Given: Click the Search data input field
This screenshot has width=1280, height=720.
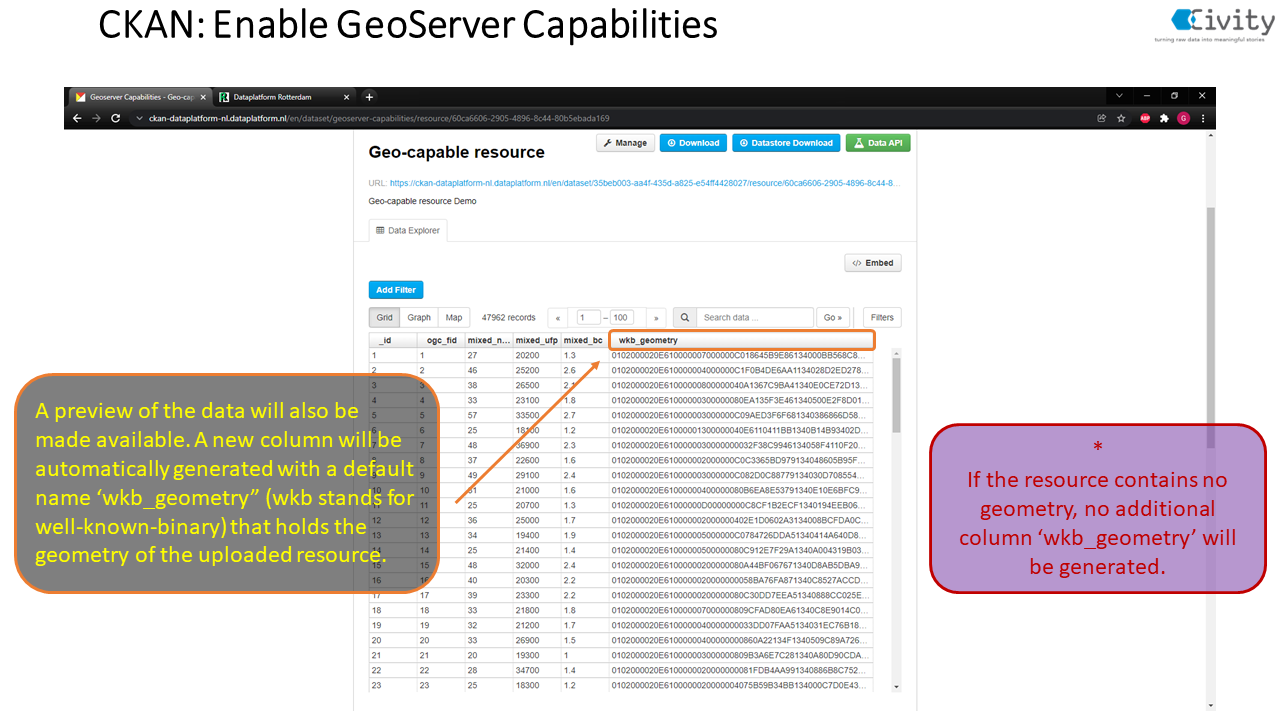Looking at the screenshot, I should [755, 318].
